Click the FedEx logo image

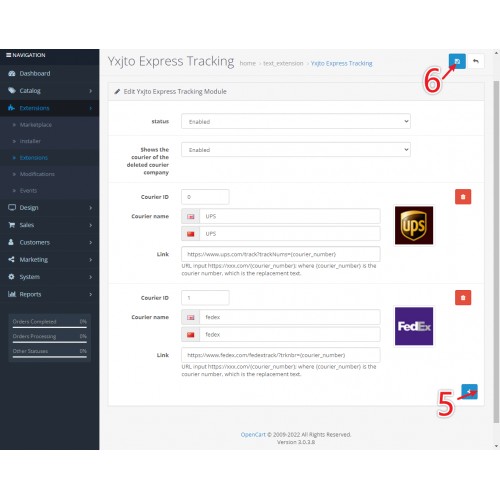pos(414,326)
